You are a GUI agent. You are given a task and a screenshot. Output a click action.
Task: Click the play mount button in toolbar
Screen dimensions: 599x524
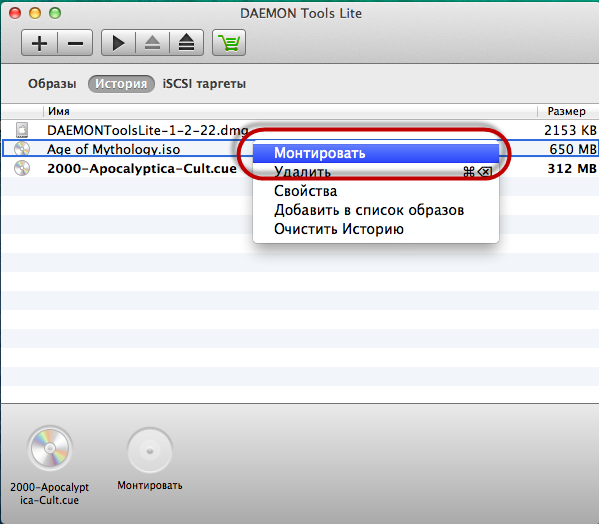118,43
